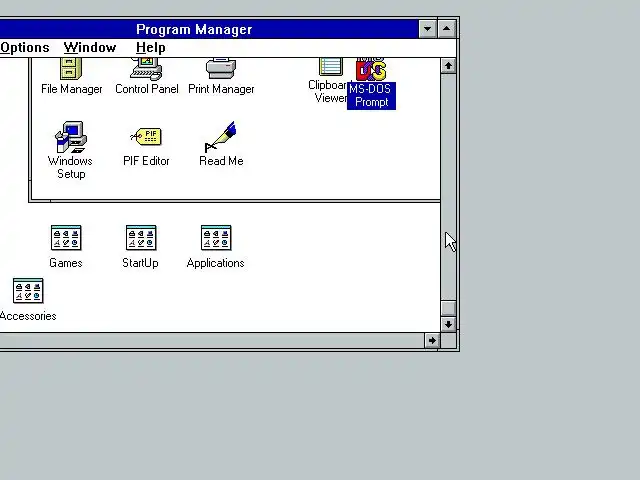Click the 'Read Me' label text

[221, 161]
